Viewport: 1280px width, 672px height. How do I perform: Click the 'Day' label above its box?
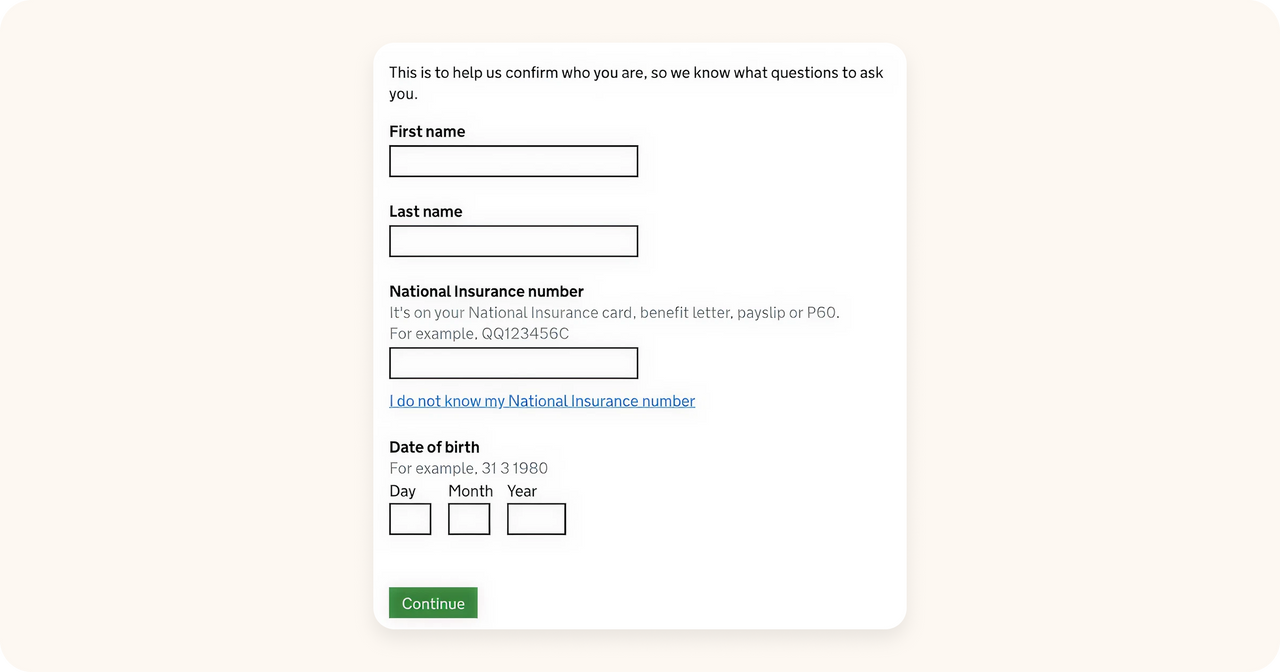tap(402, 491)
